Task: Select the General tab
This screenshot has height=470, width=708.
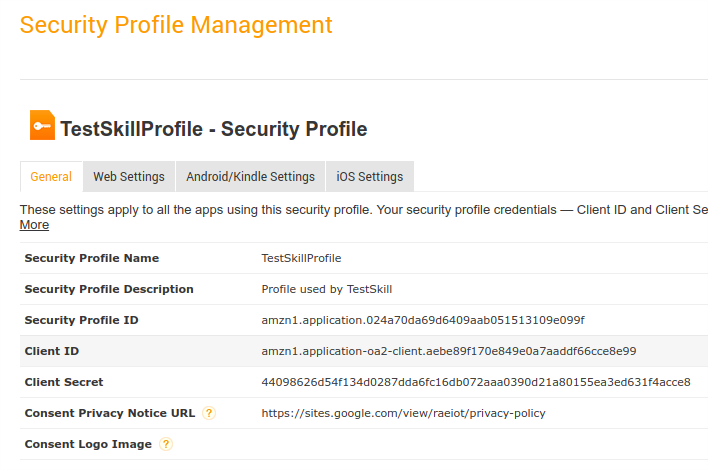Action: click(x=51, y=177)
